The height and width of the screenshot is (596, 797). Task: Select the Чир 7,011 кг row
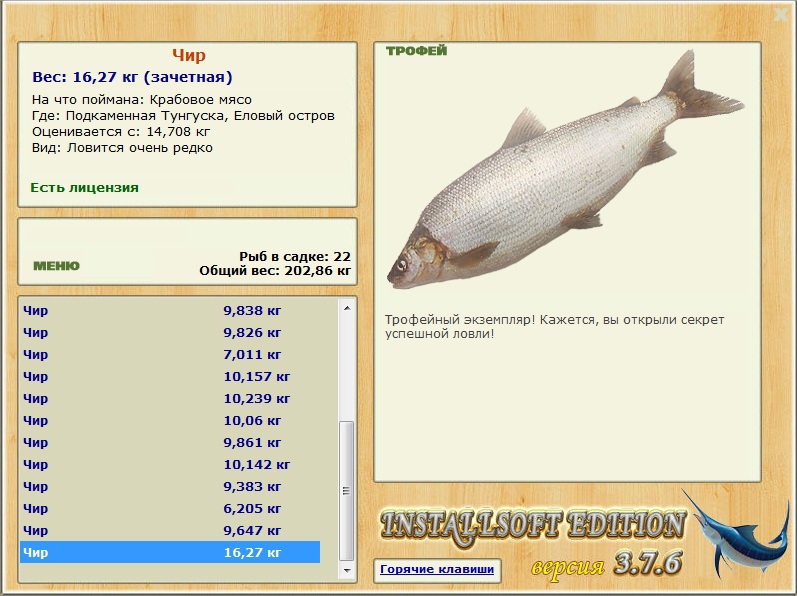click(170, 355)
